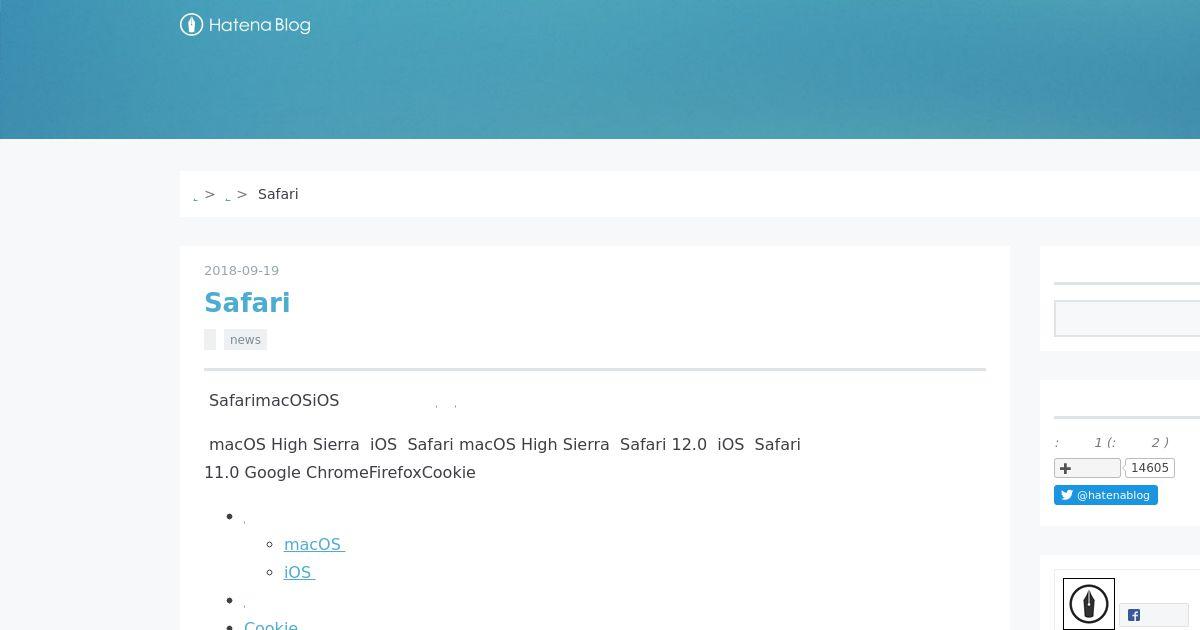1200x630 pixels.
Task: Click the second breadcrumb link before Safari
Action: coord(228,195)
